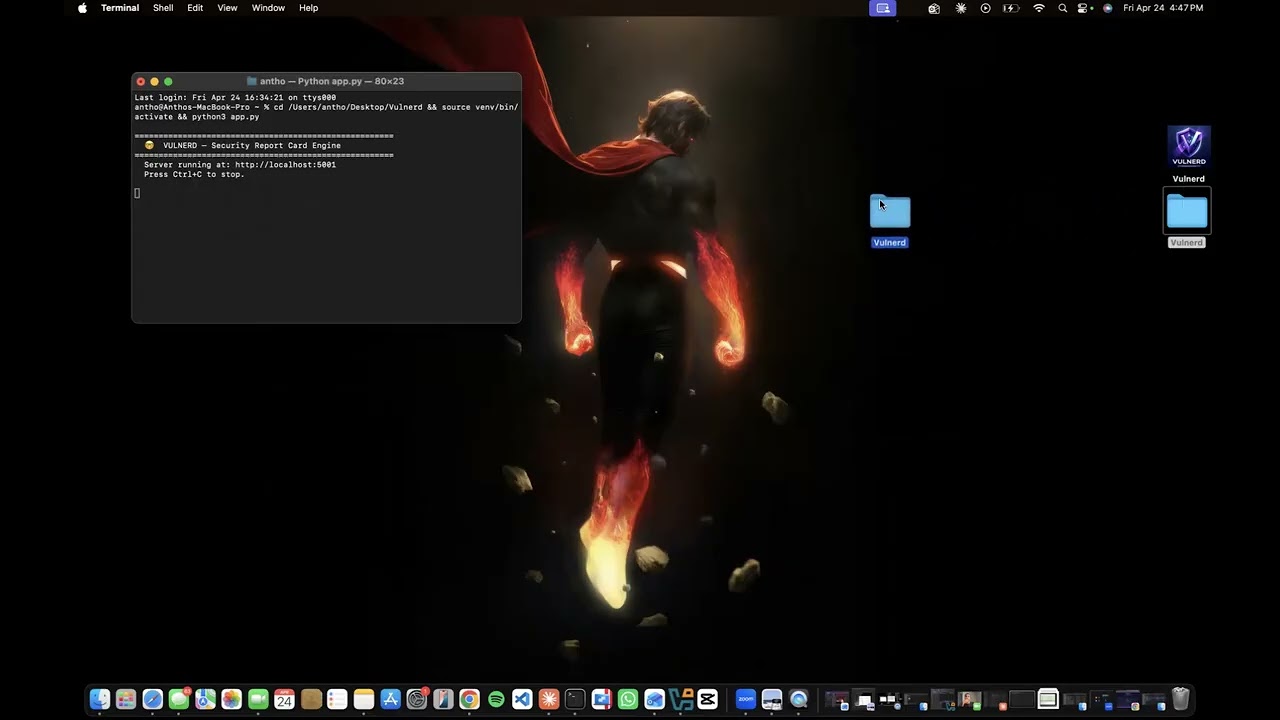Screen dimensions: 1280x720
Task: Click the play circle menu bar icon
Action: [985, 8]
